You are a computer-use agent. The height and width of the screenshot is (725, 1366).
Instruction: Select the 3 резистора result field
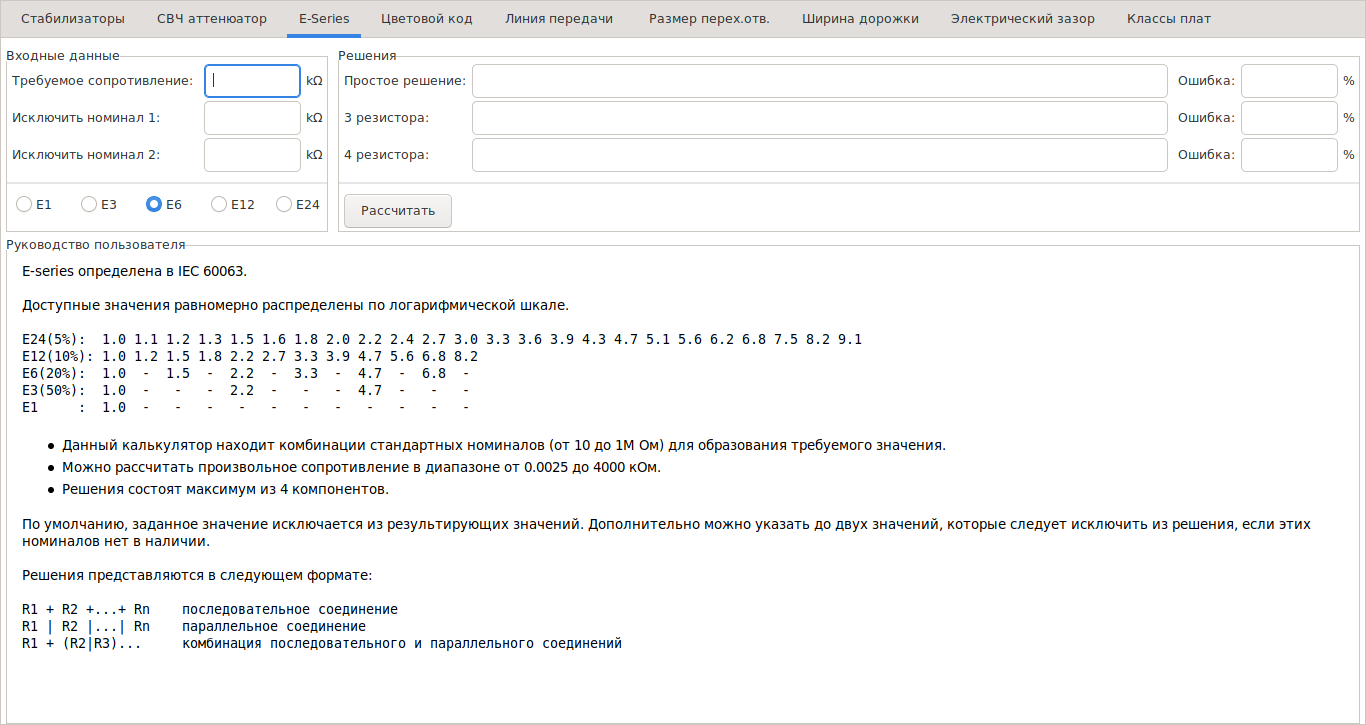819,118
